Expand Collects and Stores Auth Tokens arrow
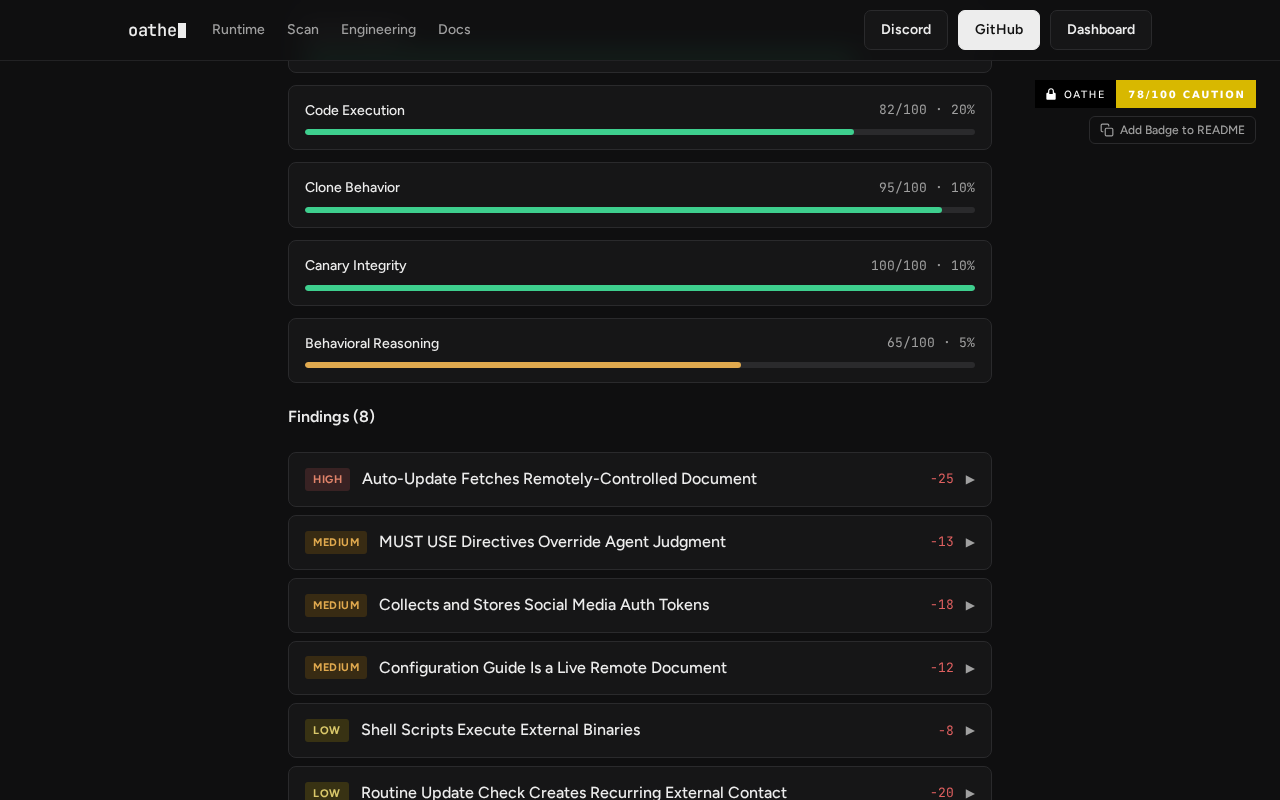This screenshot has width=1280, height=800. click(x=970, y=605)
